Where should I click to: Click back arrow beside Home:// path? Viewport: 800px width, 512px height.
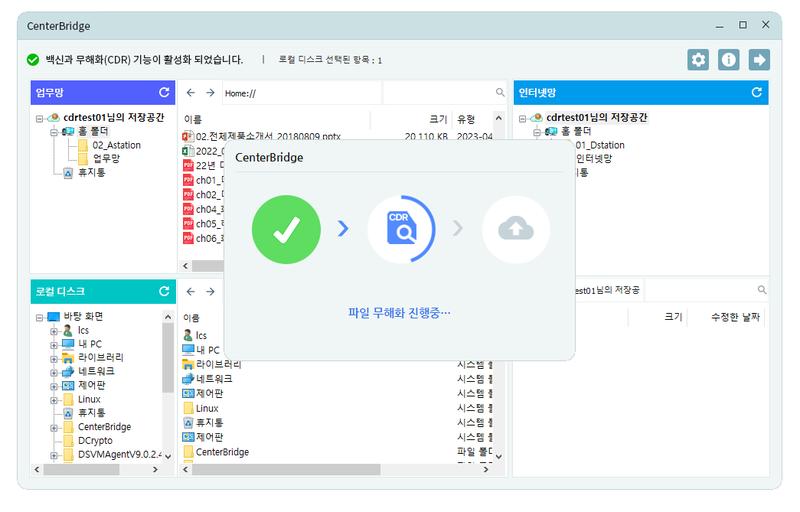point(191,93)
